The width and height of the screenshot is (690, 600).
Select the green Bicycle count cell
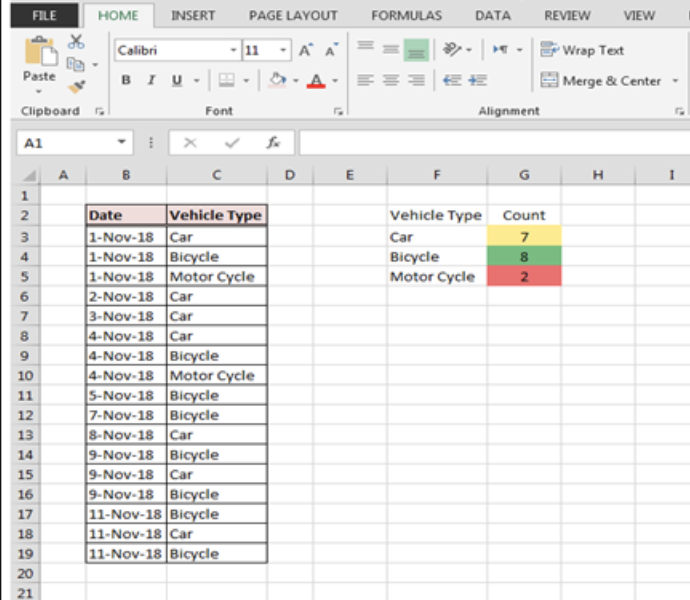[x=524, y=257]
